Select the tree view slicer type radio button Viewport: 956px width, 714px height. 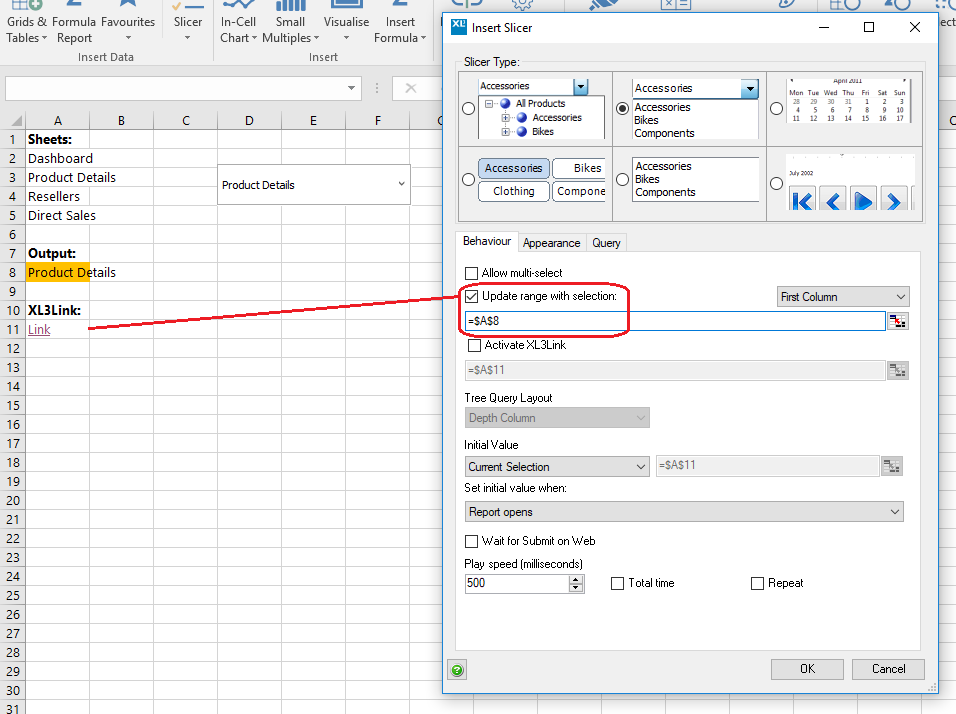coord(468,109)
